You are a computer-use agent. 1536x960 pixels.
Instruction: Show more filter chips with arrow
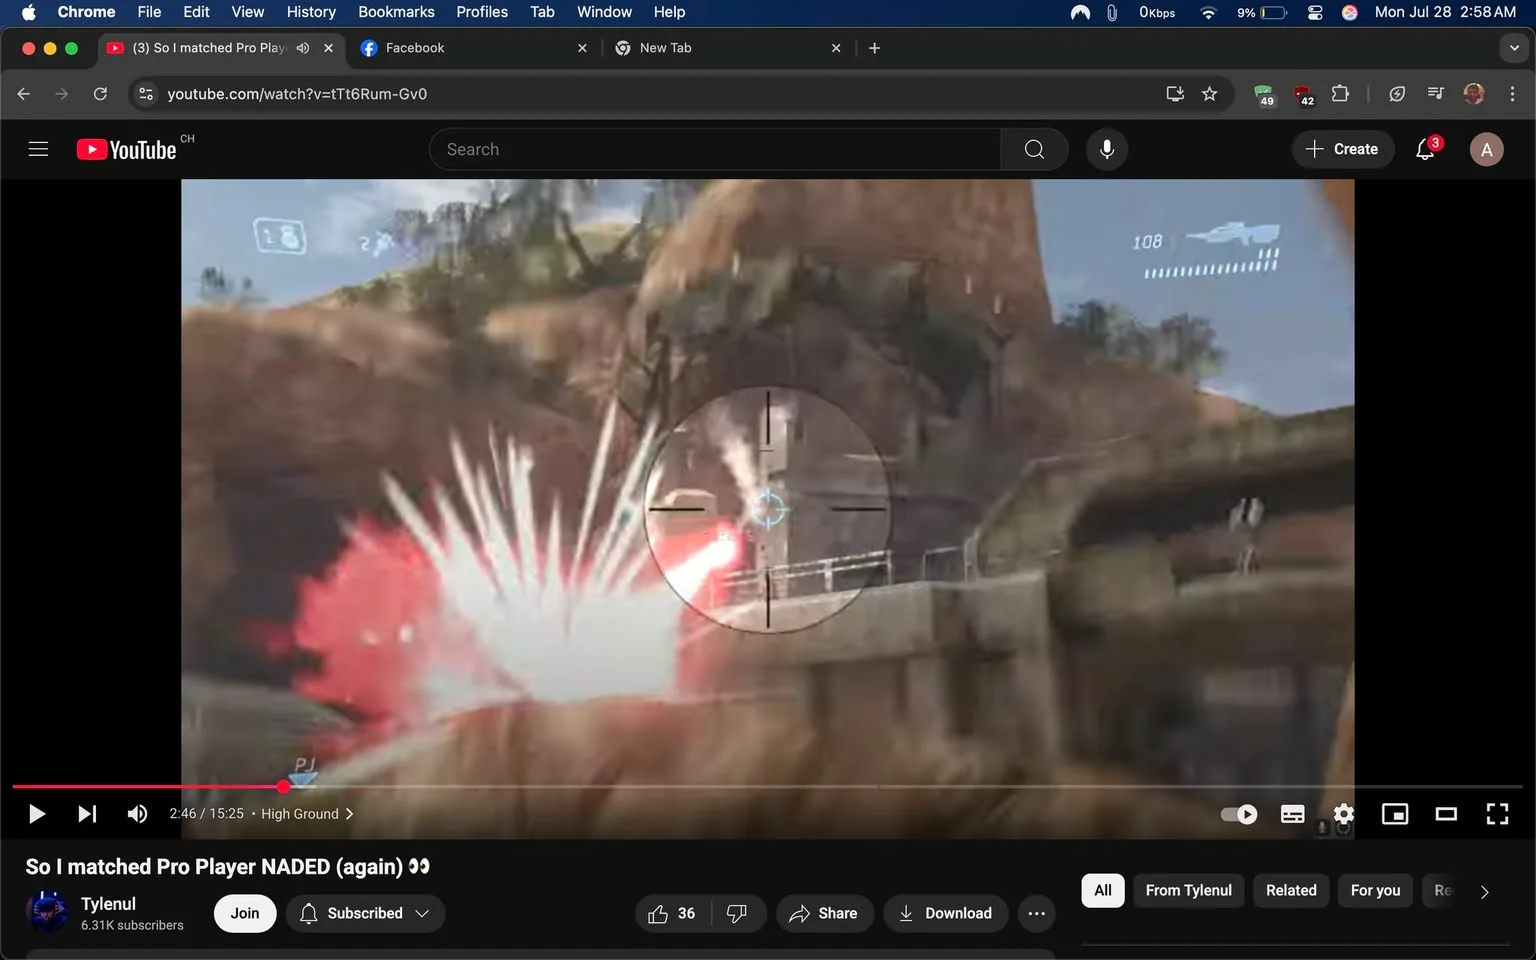pyautogui.click(x=1485, y=891)
